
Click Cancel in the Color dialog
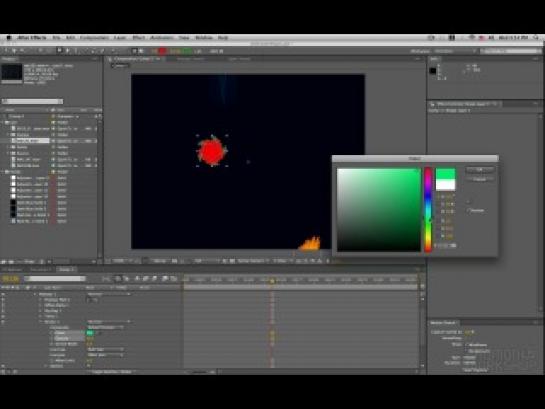tap(480, 179)
